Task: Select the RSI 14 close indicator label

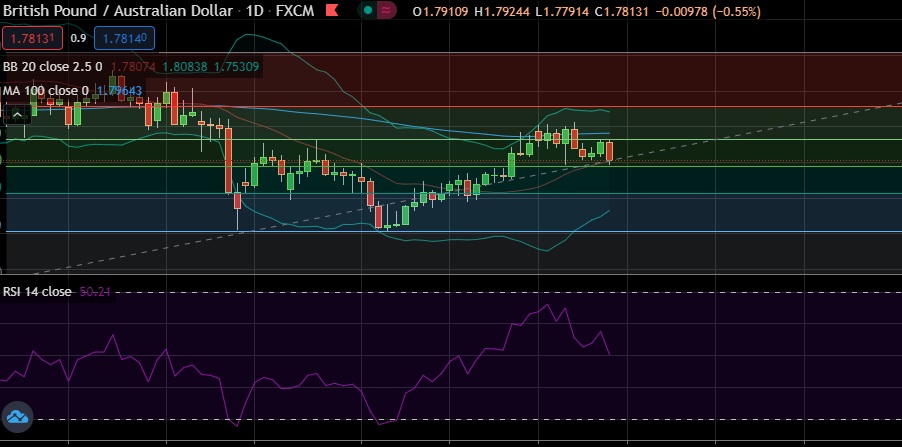Action: (x=36, y=292)
